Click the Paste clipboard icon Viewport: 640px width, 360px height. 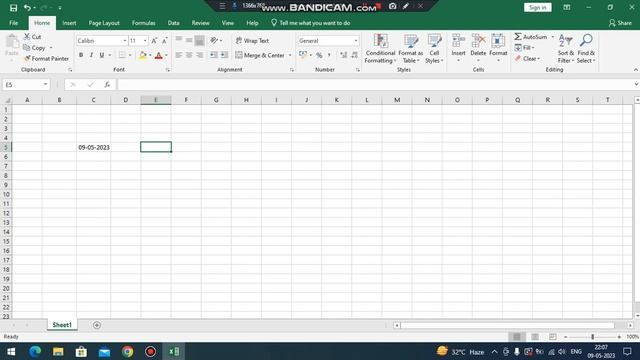(x=12, y=41)
